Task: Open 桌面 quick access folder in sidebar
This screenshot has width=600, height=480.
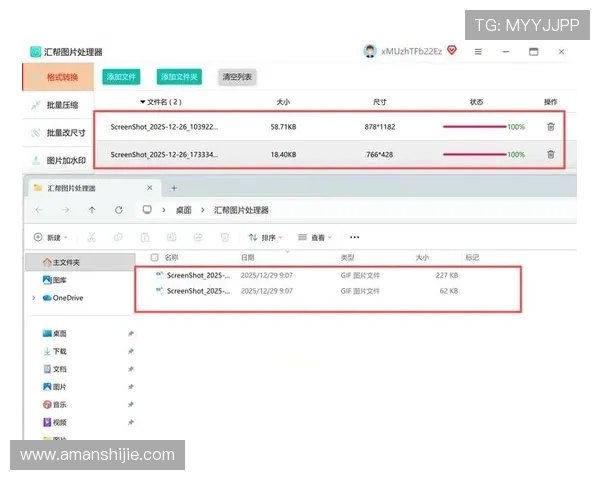Action: click(55, 333)
